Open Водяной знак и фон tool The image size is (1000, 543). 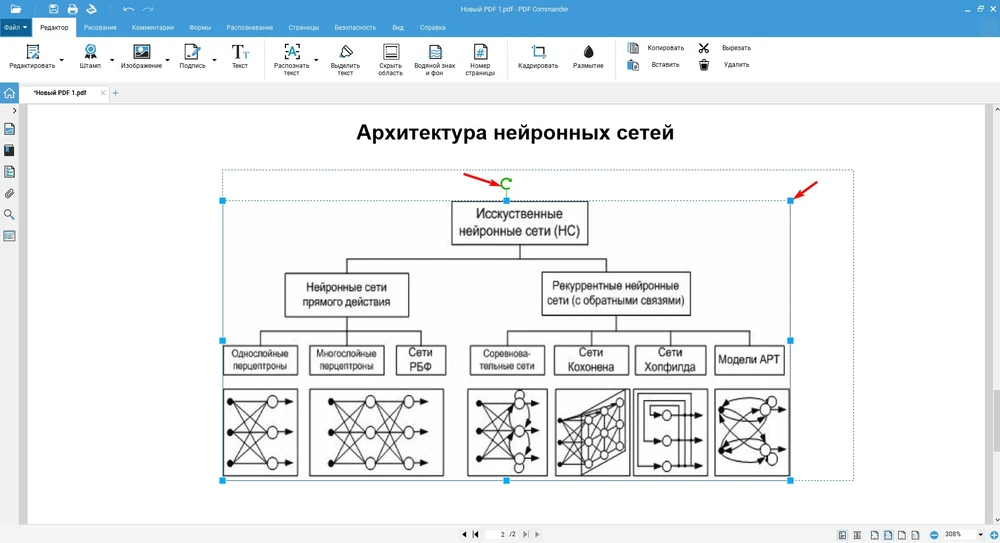(x=435, y=59)
